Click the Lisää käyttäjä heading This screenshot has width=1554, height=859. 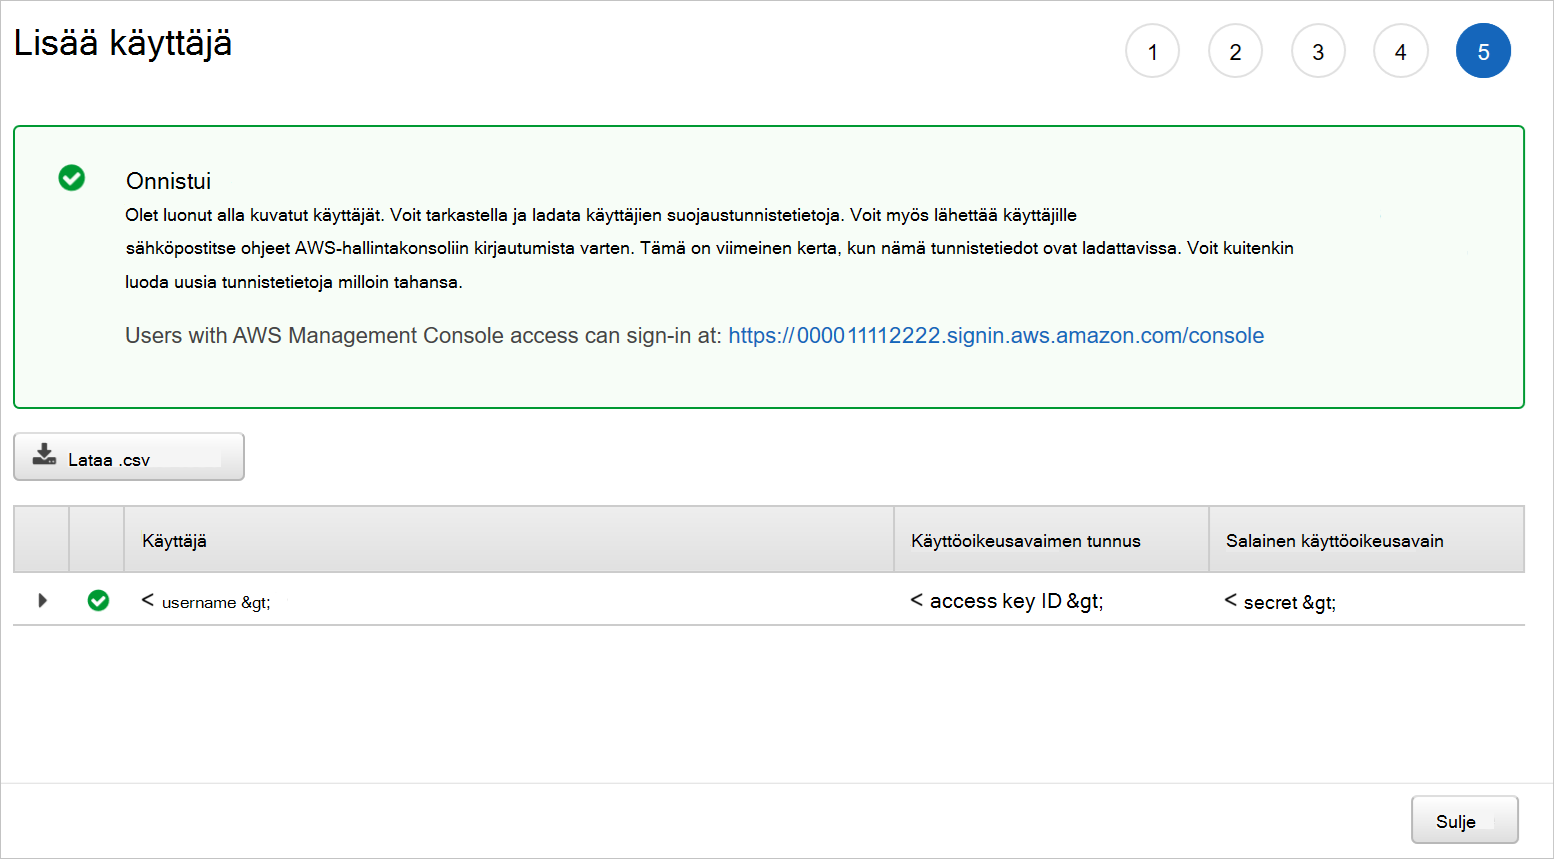click(x=123, y=43)
